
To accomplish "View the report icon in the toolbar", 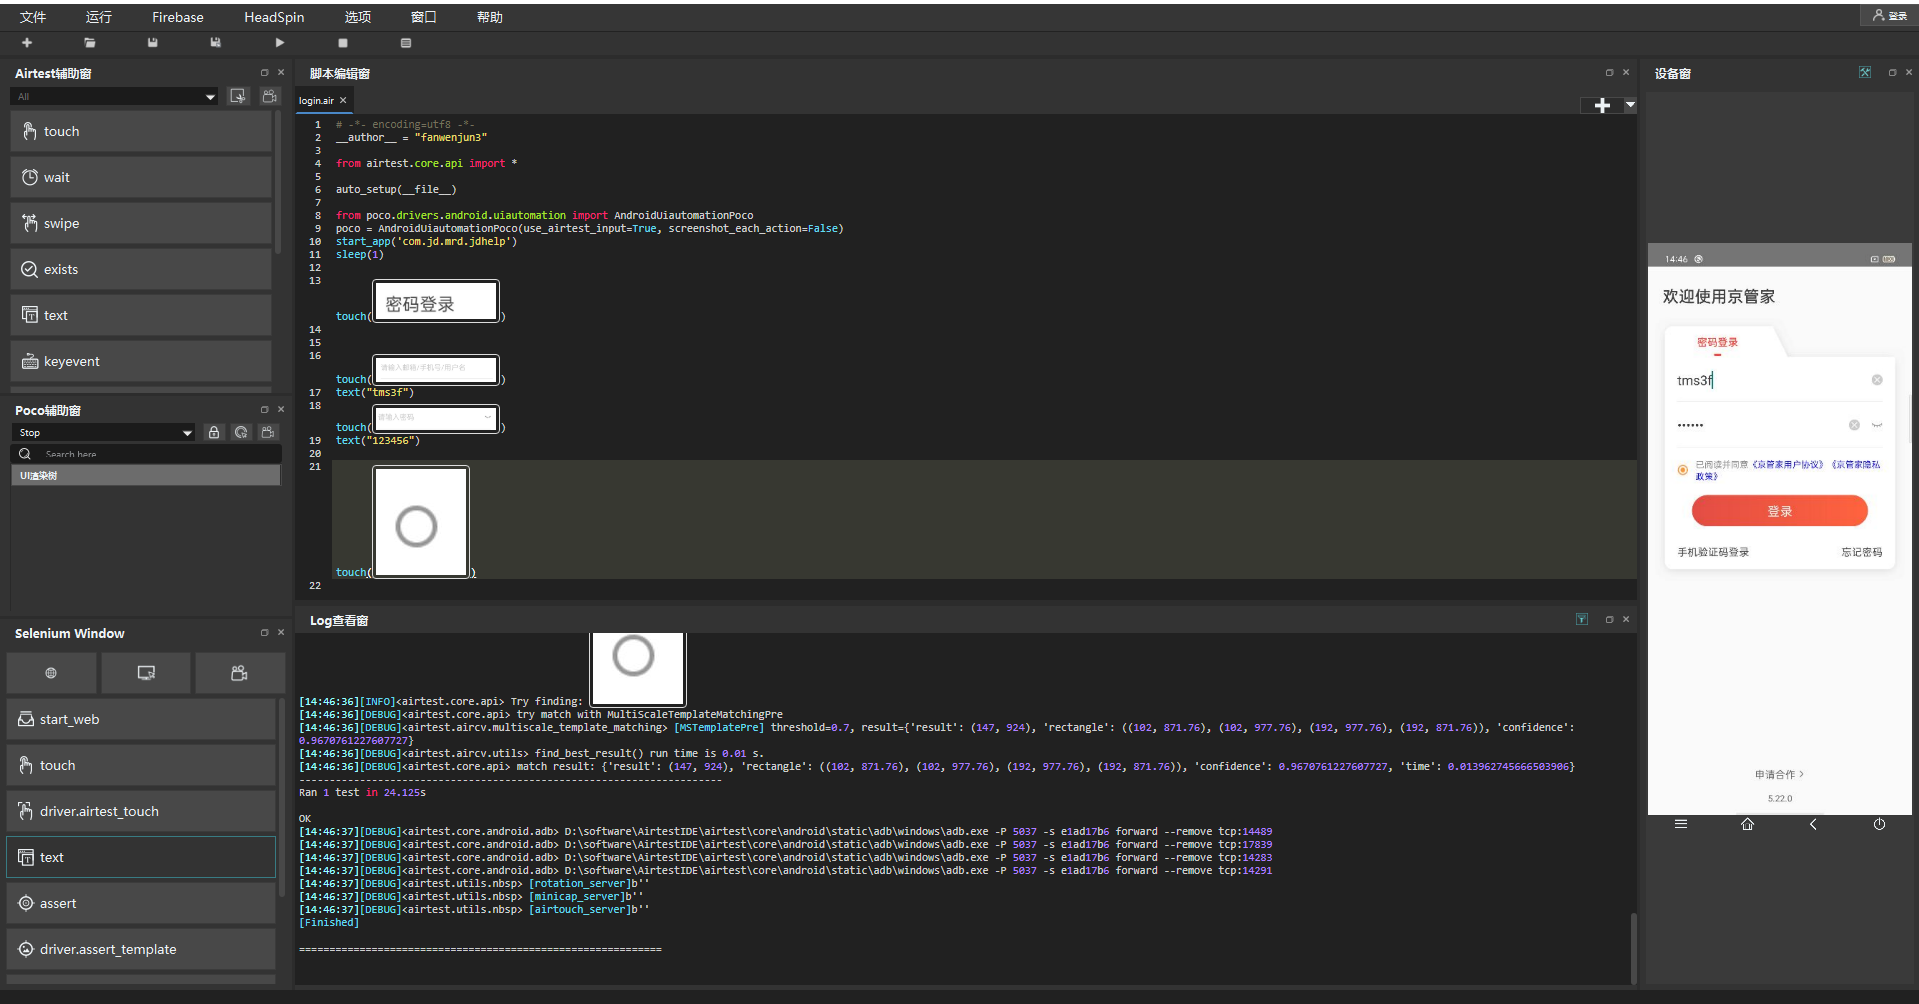I will point(406,43).
